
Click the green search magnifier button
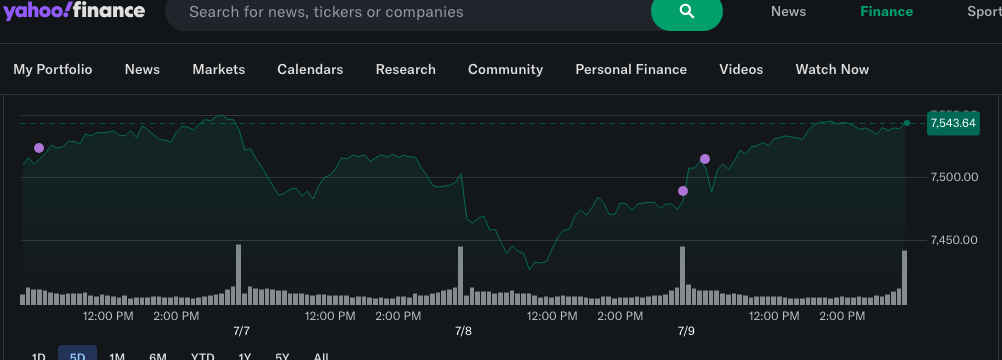(686, 12)
